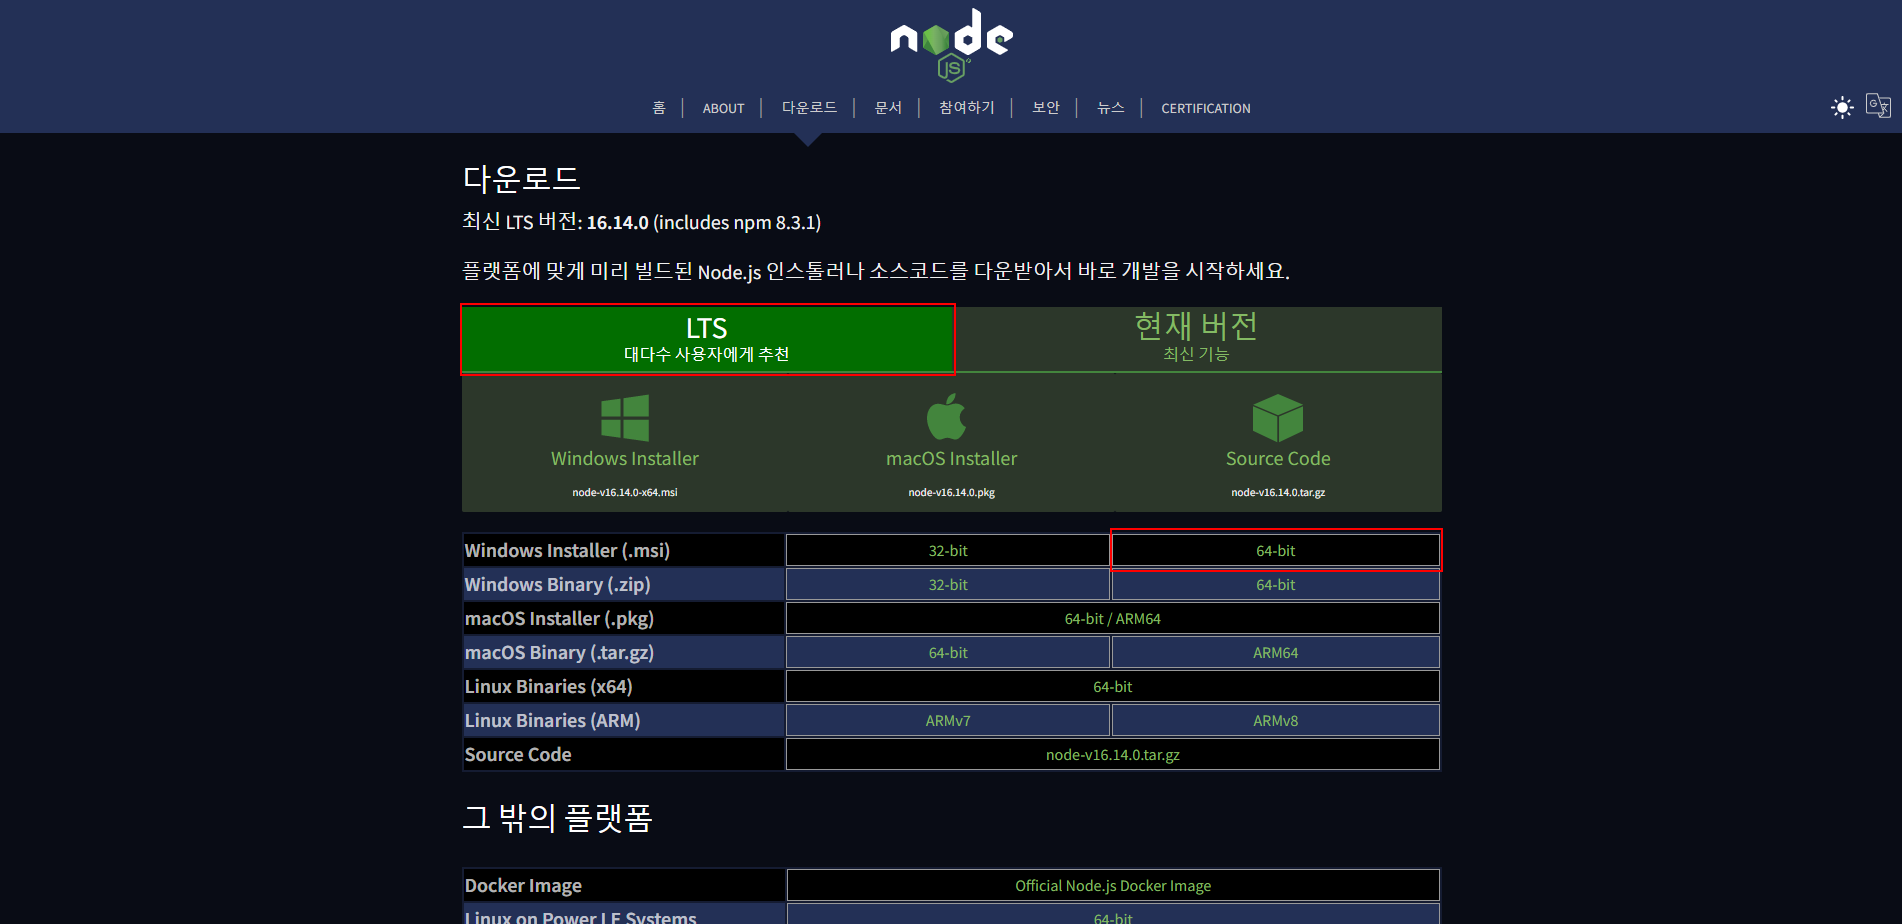Open the 다운로드 menu item
The image size is (1902, 924).
point(809,108)
